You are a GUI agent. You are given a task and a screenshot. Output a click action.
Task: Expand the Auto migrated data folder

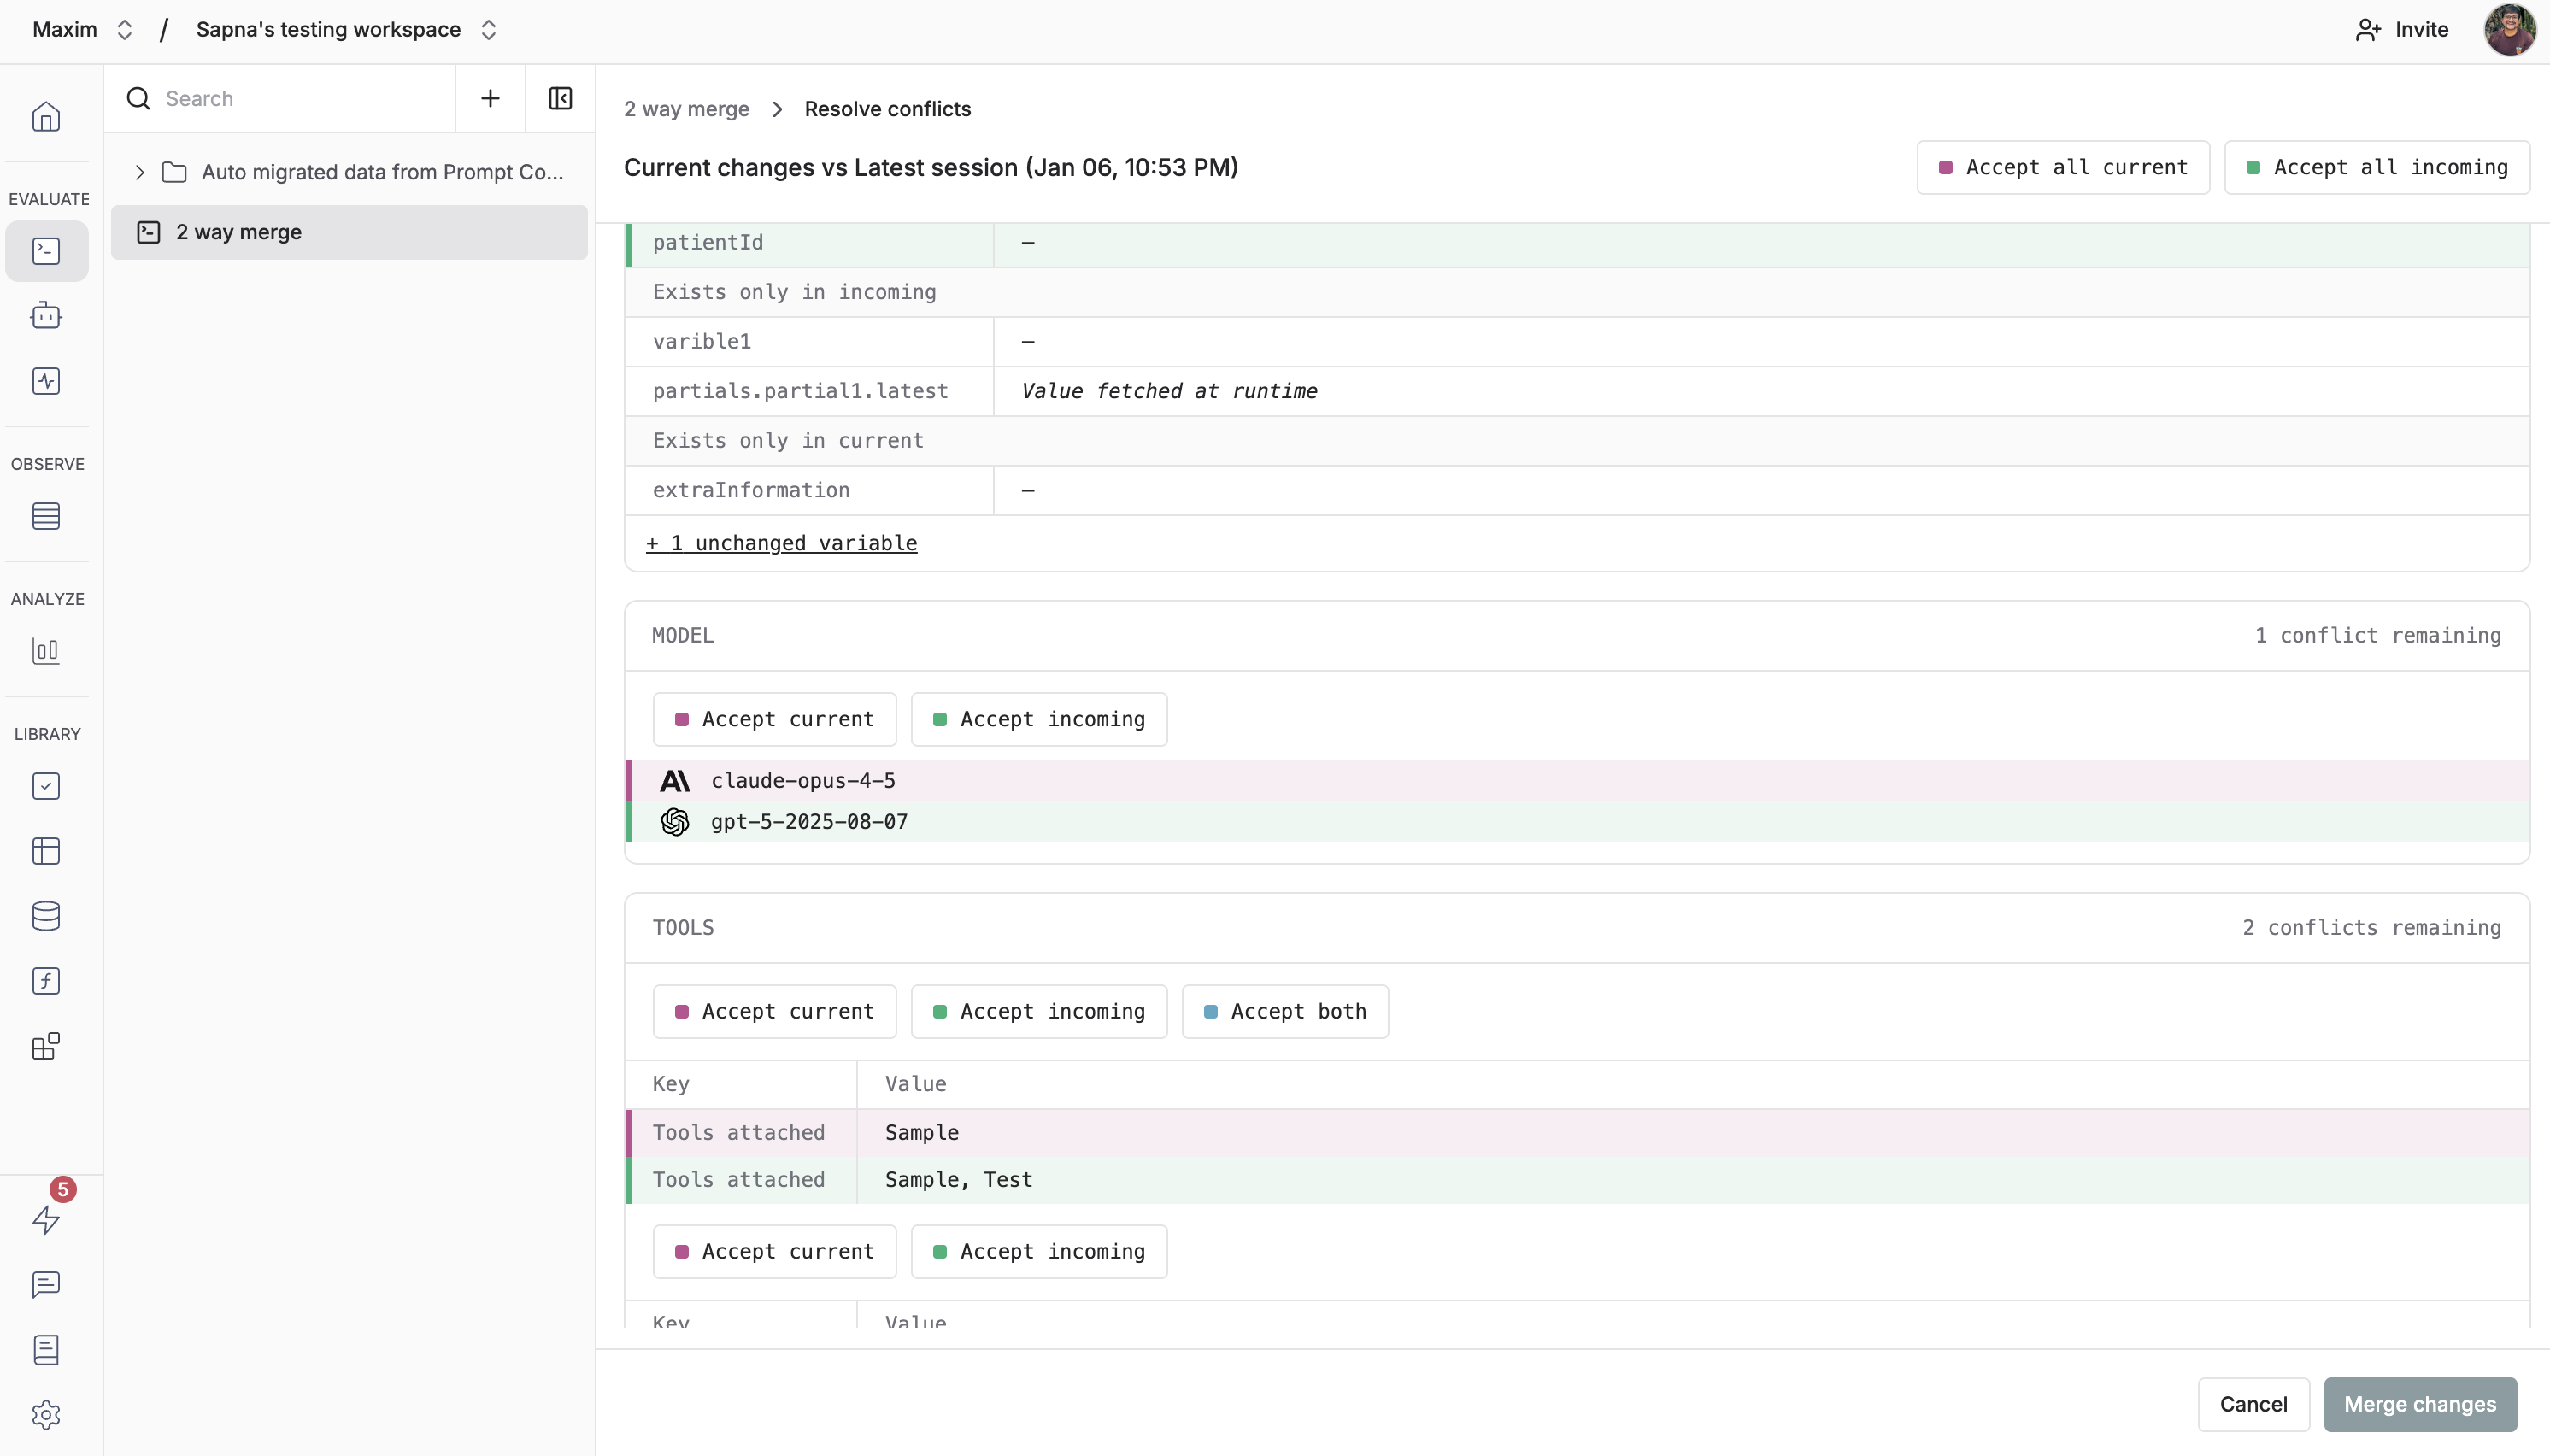click(140, 172)
